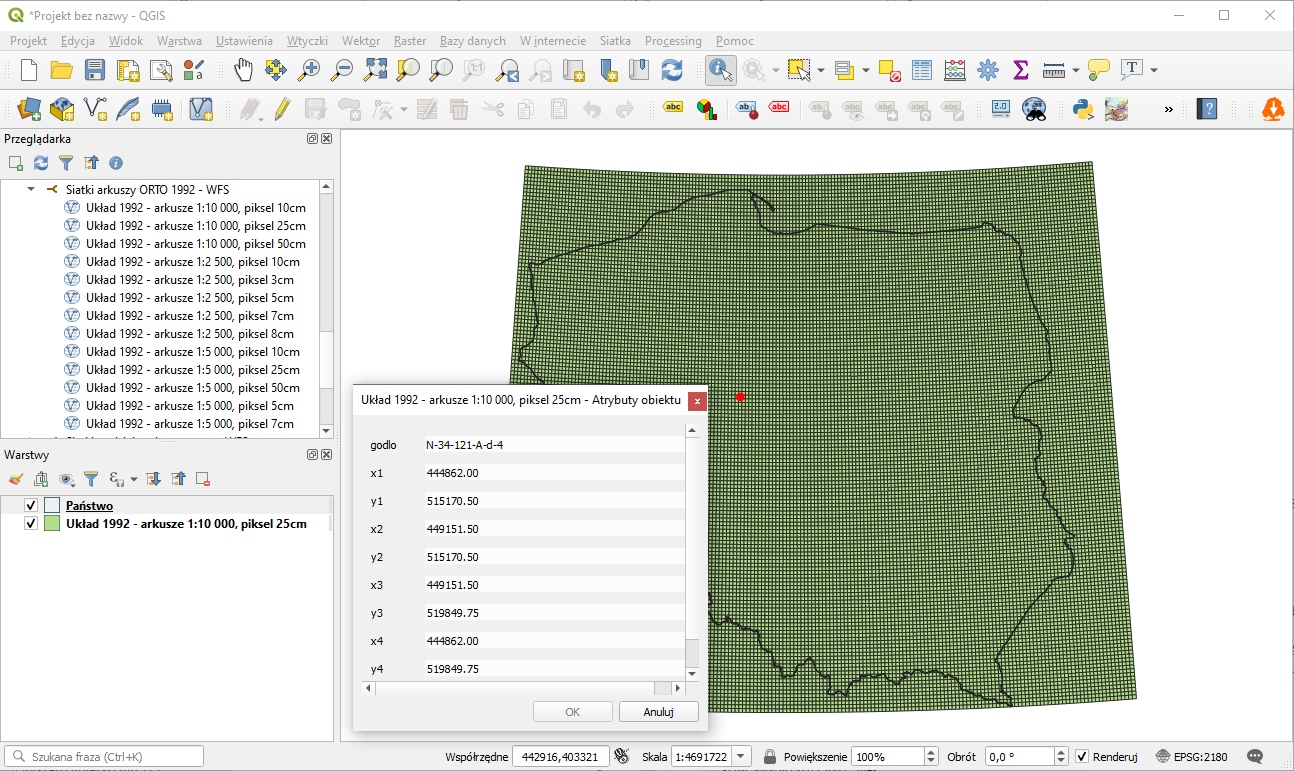This screenshot has width=1294, height=771.
Task: Click the EPSG:2180 projection button
Action: 1191,756
